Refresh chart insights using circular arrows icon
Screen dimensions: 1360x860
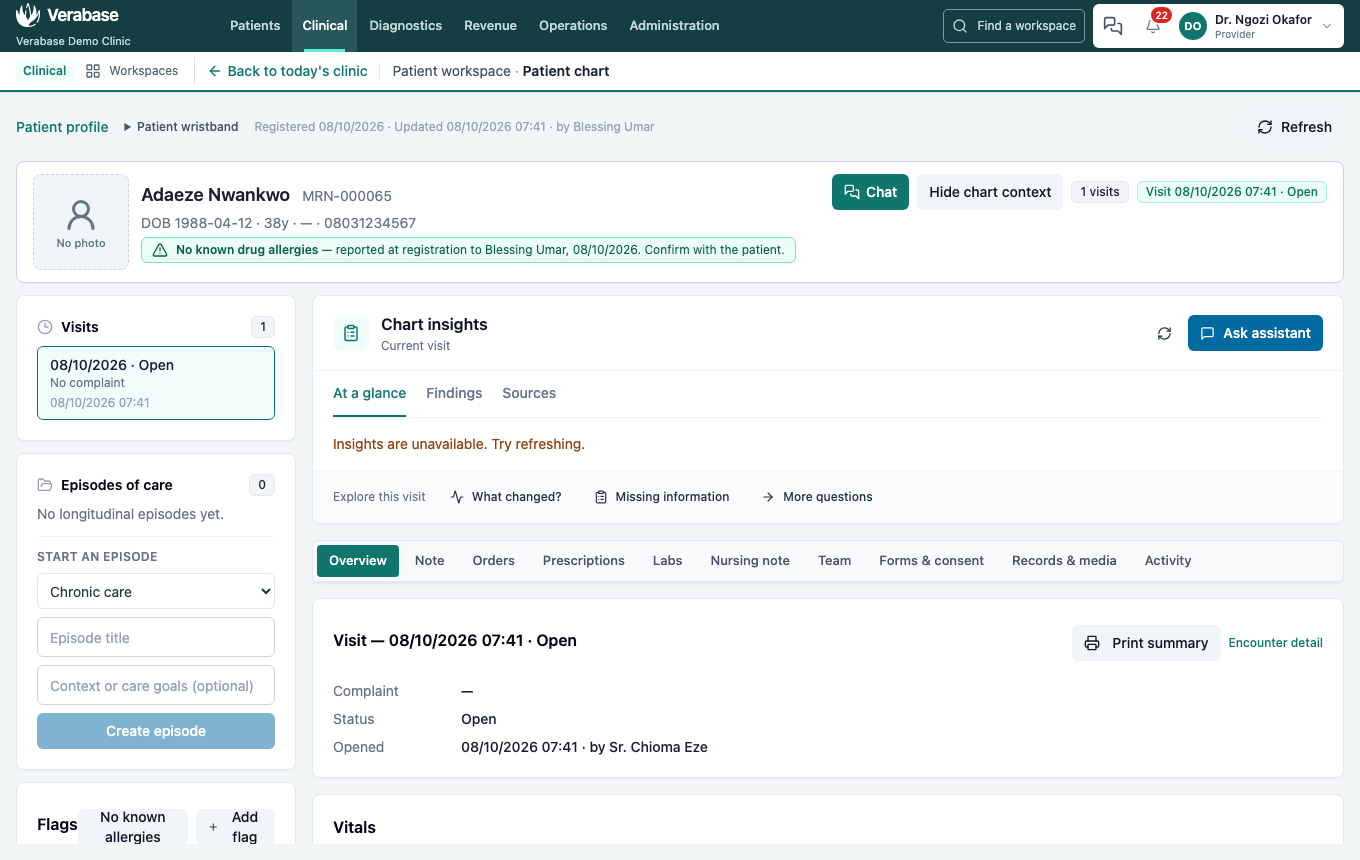1164,333
